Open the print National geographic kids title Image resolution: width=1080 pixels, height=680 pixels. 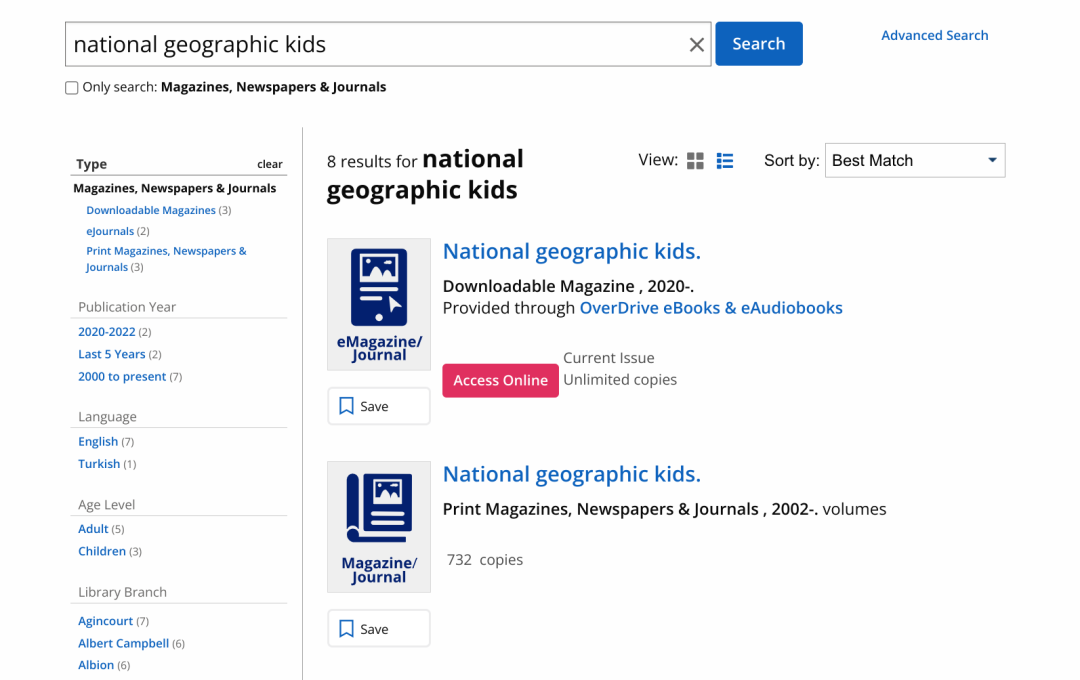tap(572, 474)
